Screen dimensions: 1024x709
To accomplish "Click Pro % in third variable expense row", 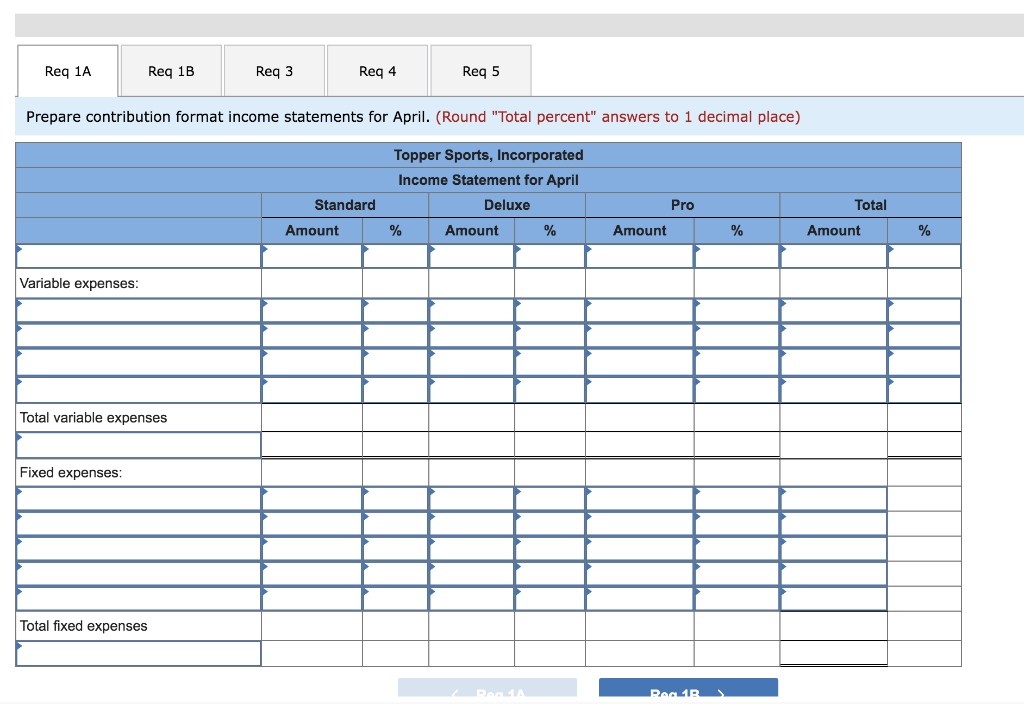I will (737, 362).
